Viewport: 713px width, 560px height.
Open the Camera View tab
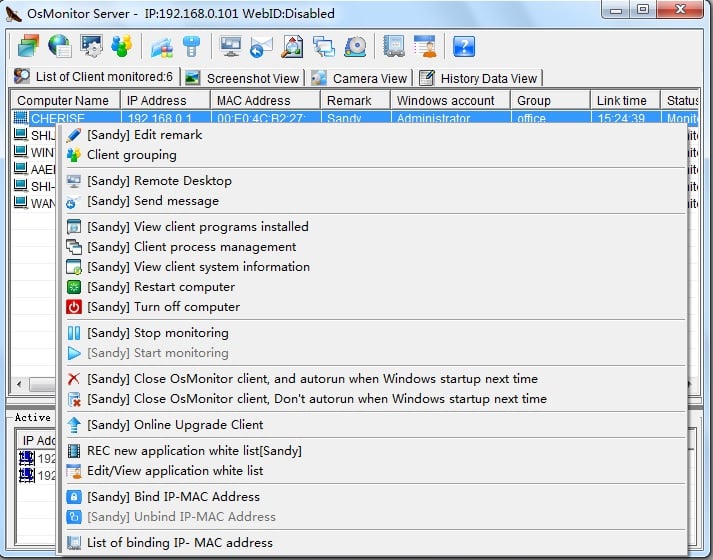pos(360,78)
